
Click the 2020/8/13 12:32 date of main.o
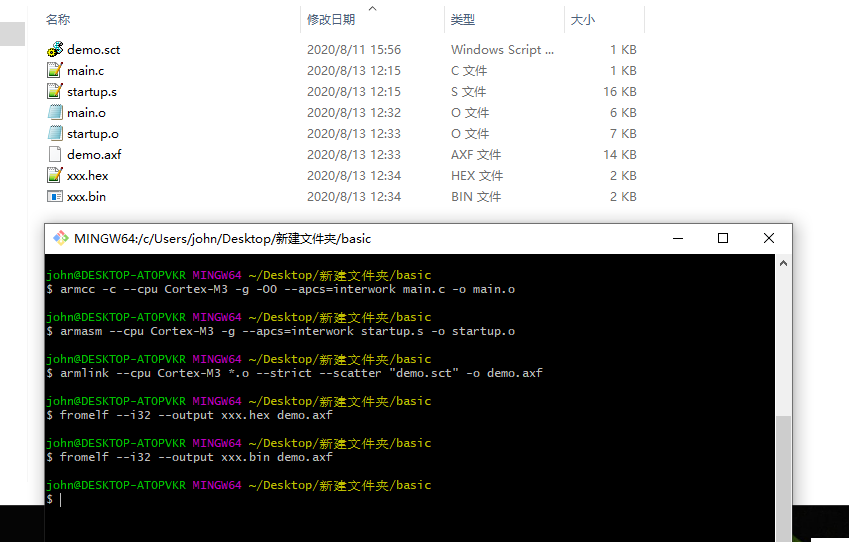coord(354,113)
